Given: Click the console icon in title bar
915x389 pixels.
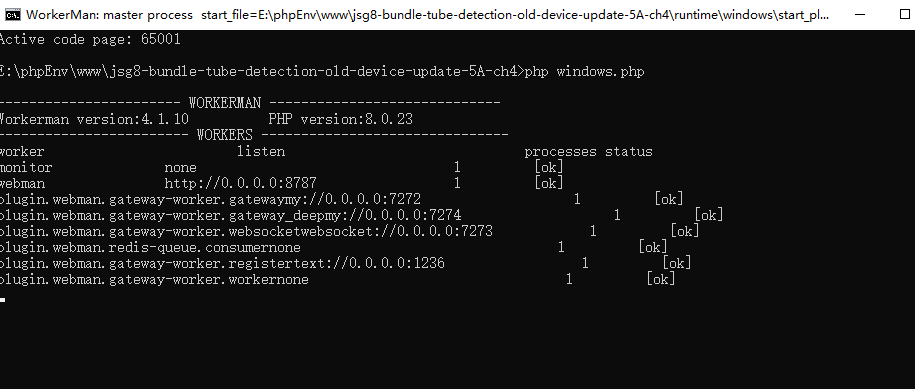Looking at the screenshot, I should (x=12, y=15).
